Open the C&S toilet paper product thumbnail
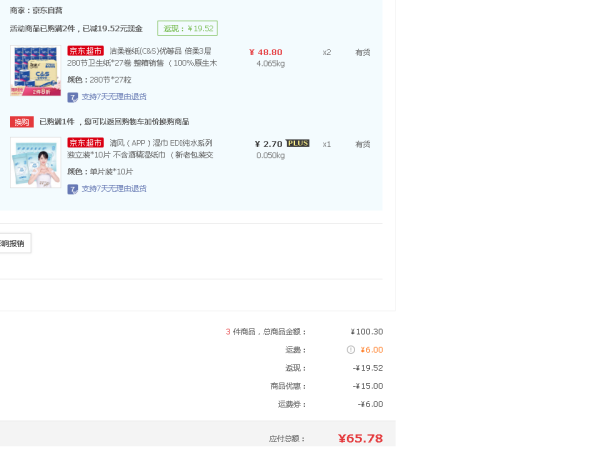Image resolution: width=600 pixels, height=450 pixels. point(36,71)
